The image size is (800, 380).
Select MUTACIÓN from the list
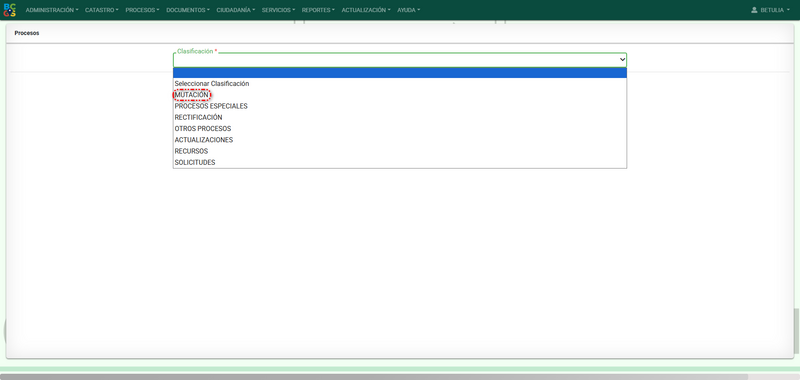click(x=400, y=95)
